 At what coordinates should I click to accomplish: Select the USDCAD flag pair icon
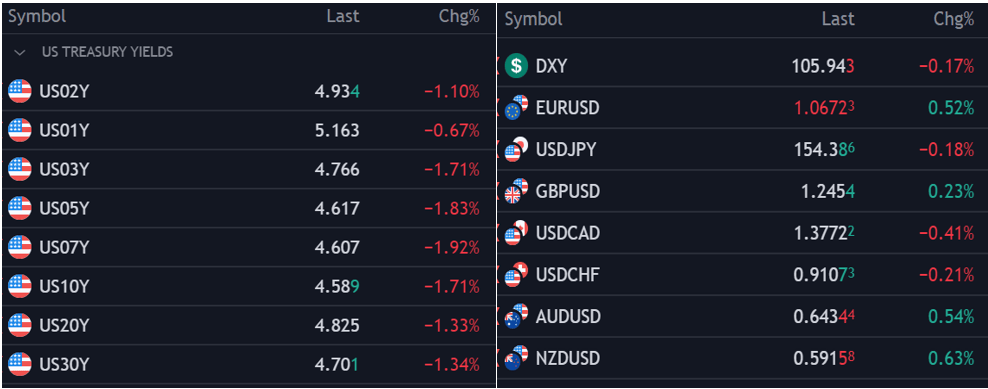[x=516, y=233]
